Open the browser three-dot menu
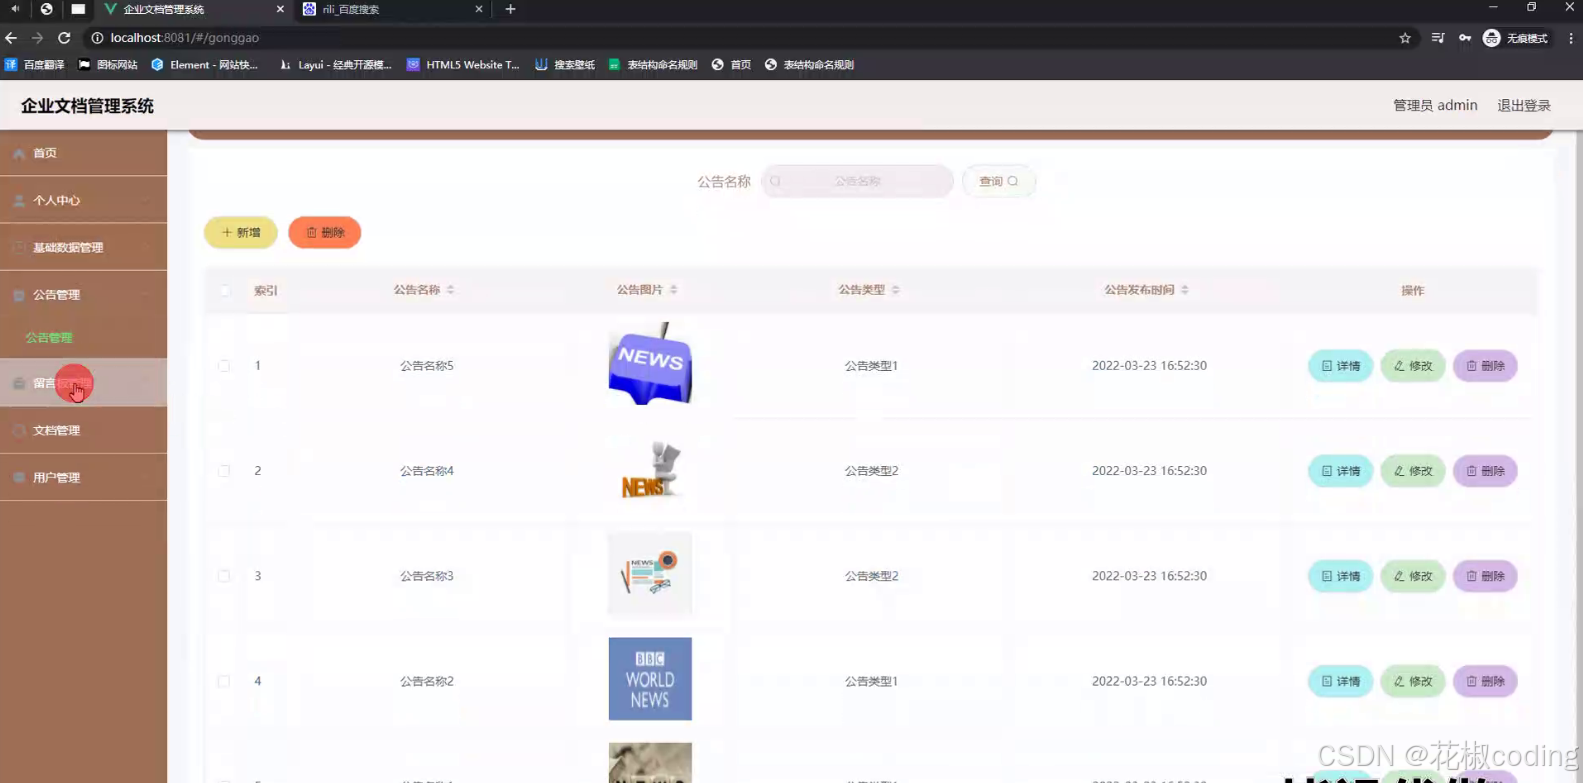The height and width of the screenshot is (783, 1583). point(1571,38)
